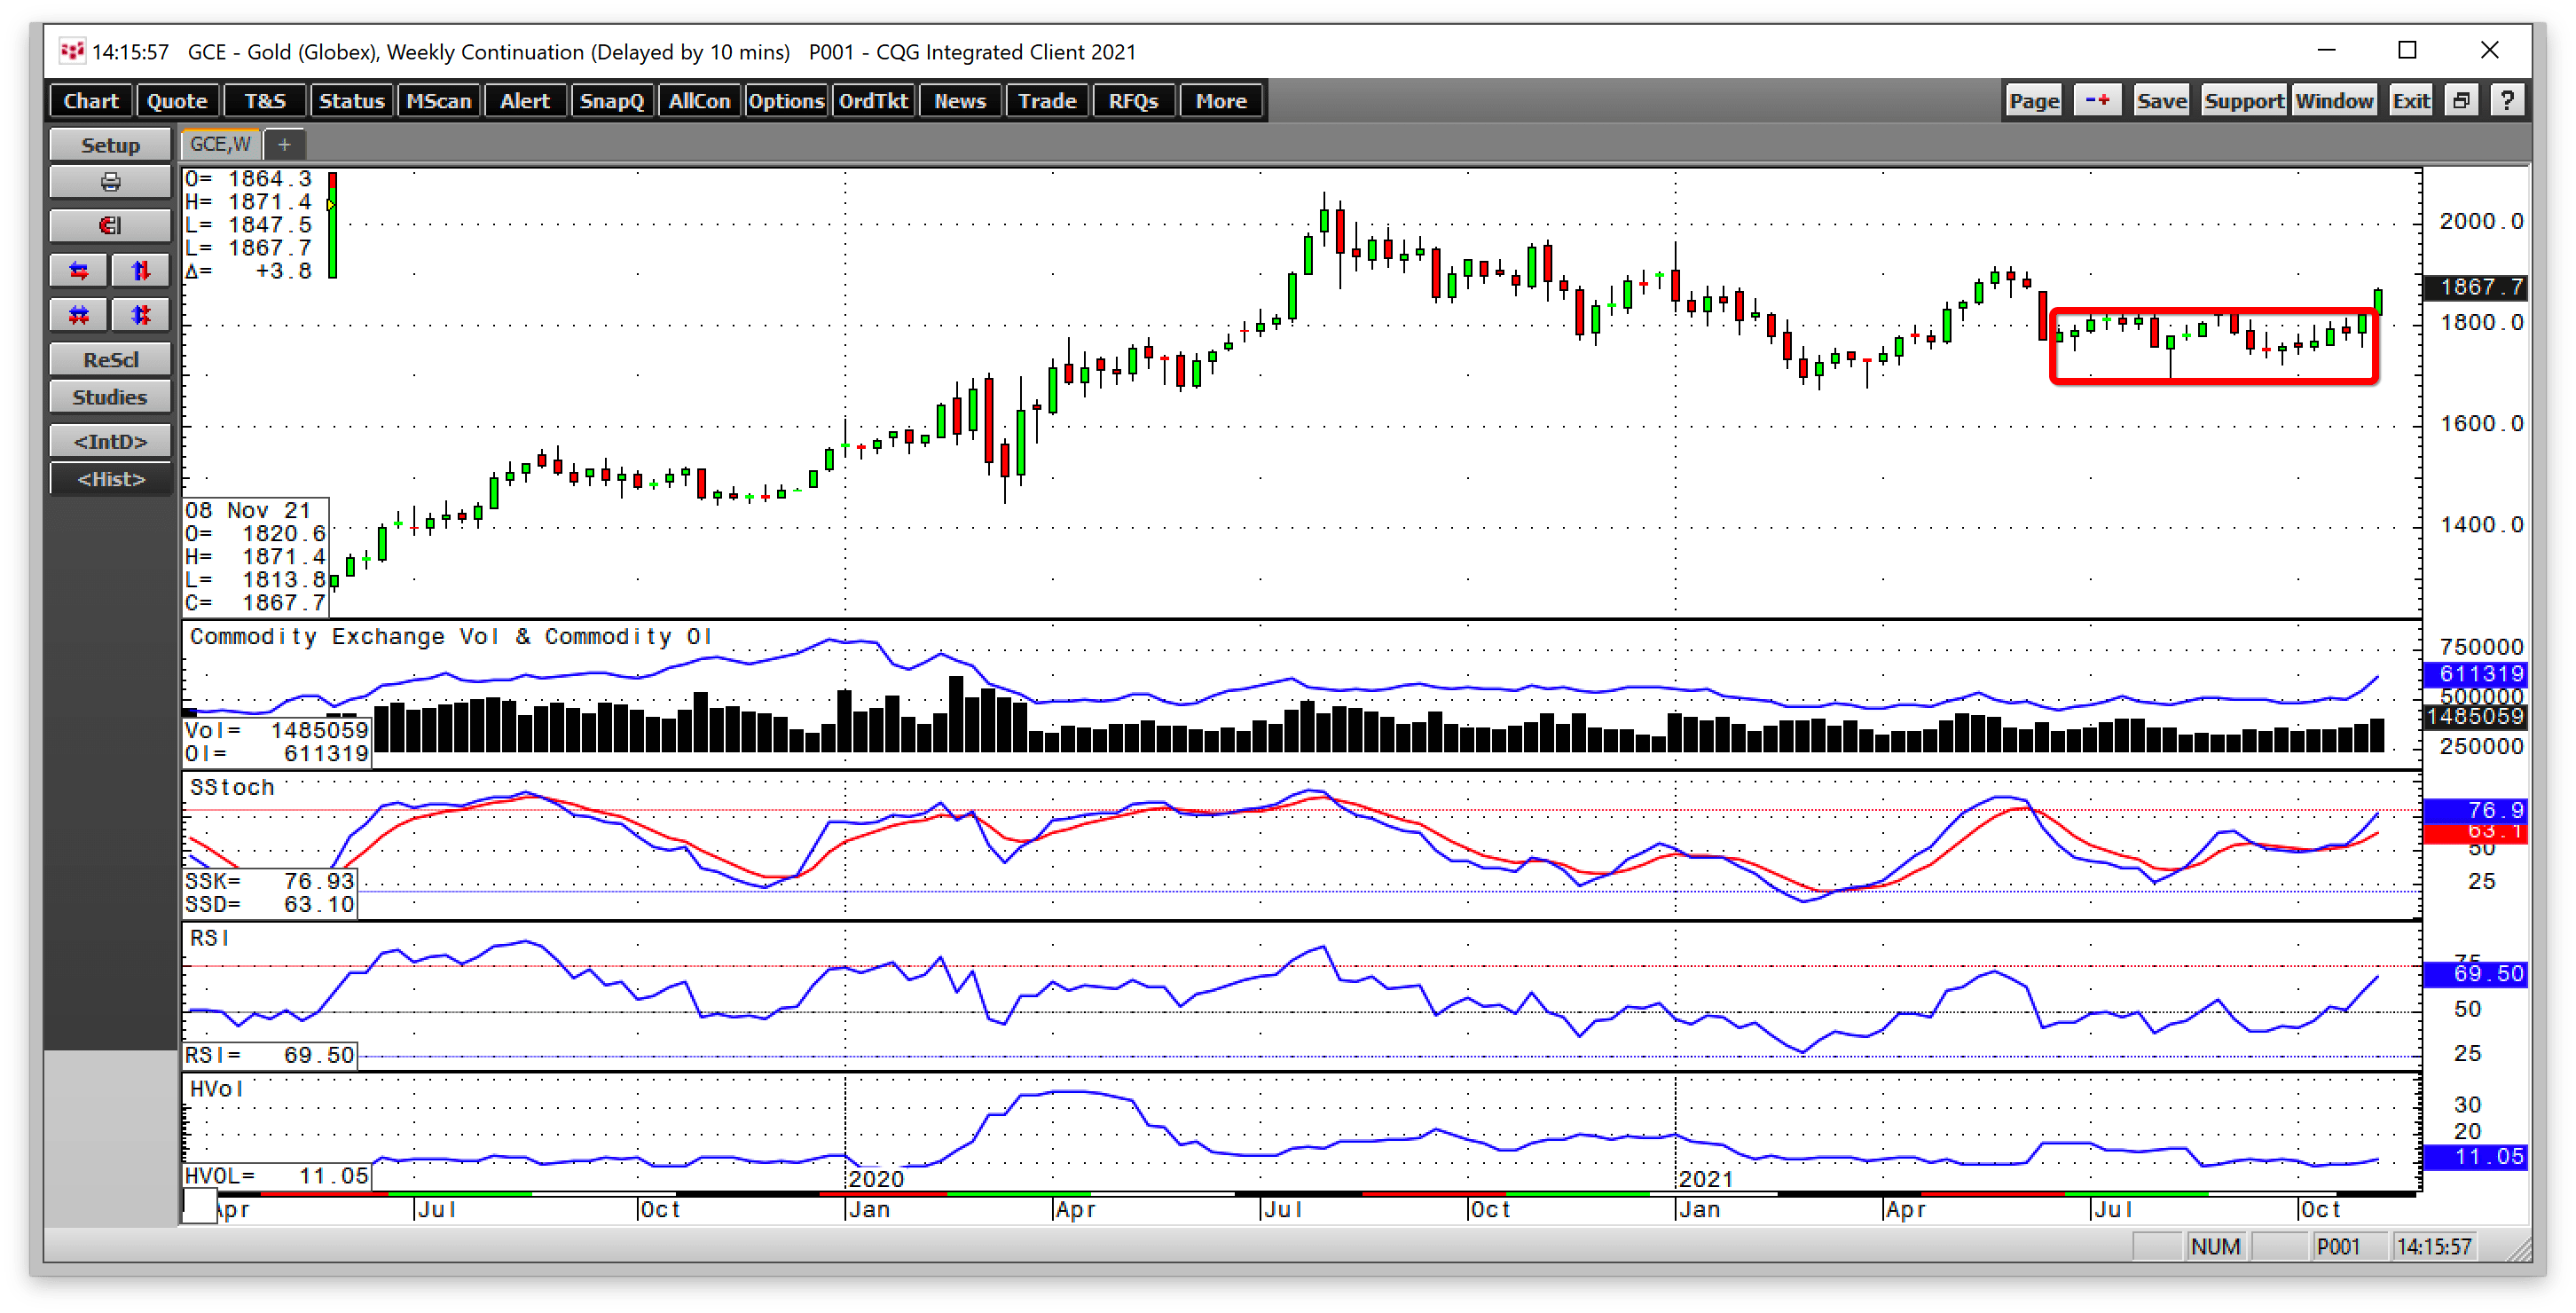This screenshot has width=2576, height=1313.
Task: Open the Studies sidebar button
Action: coord(110,397)
